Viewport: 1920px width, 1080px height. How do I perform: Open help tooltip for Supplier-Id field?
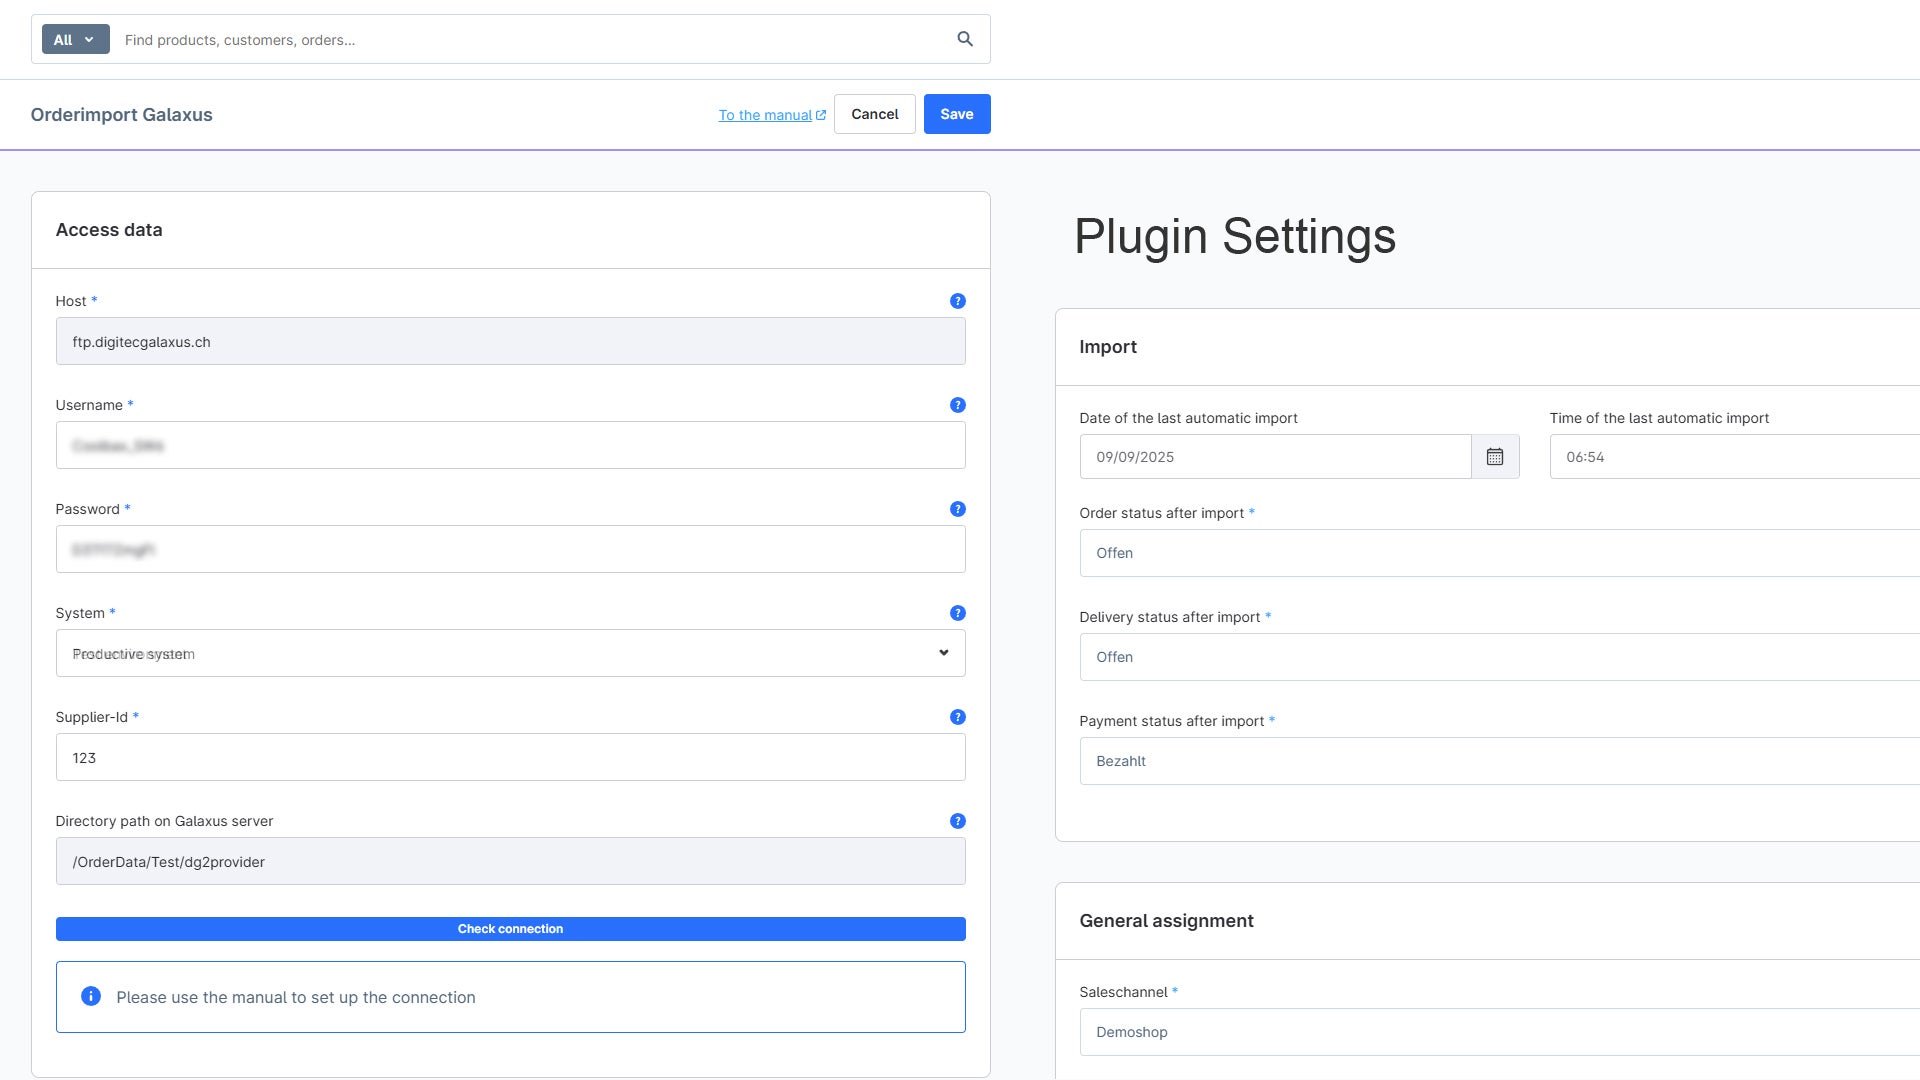pyautogui.click(x=958, y=717)
